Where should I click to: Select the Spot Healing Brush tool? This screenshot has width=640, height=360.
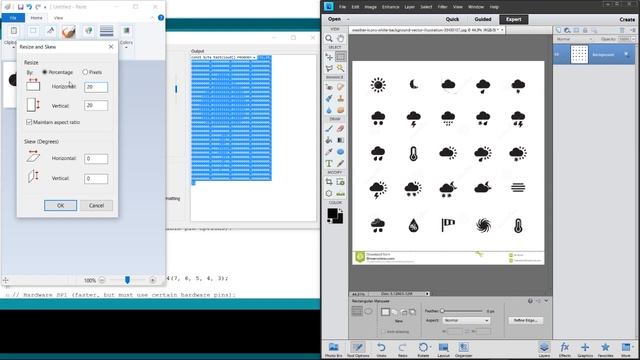(x=340, y=87)
